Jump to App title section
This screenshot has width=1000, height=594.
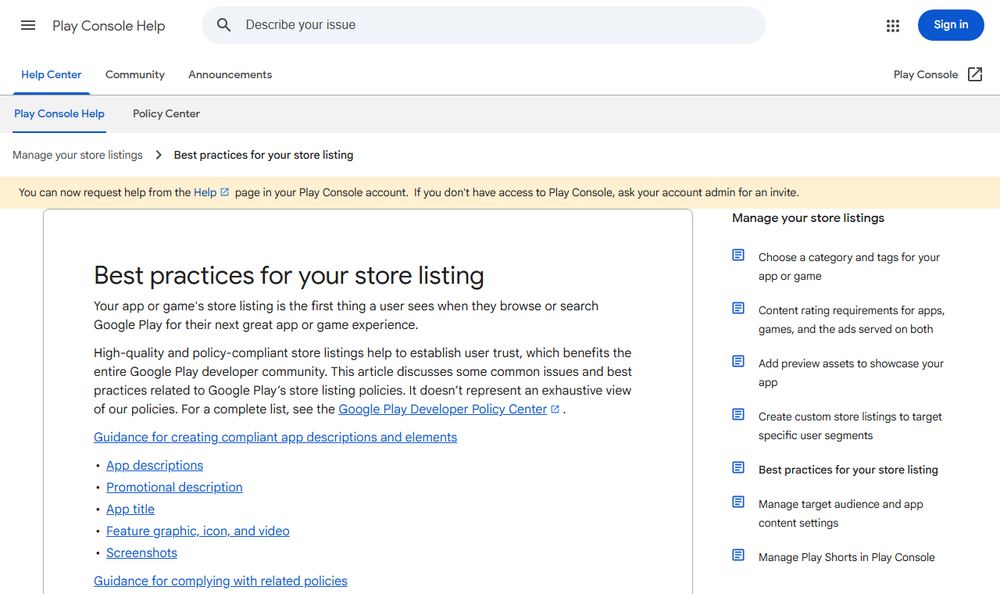130,509
